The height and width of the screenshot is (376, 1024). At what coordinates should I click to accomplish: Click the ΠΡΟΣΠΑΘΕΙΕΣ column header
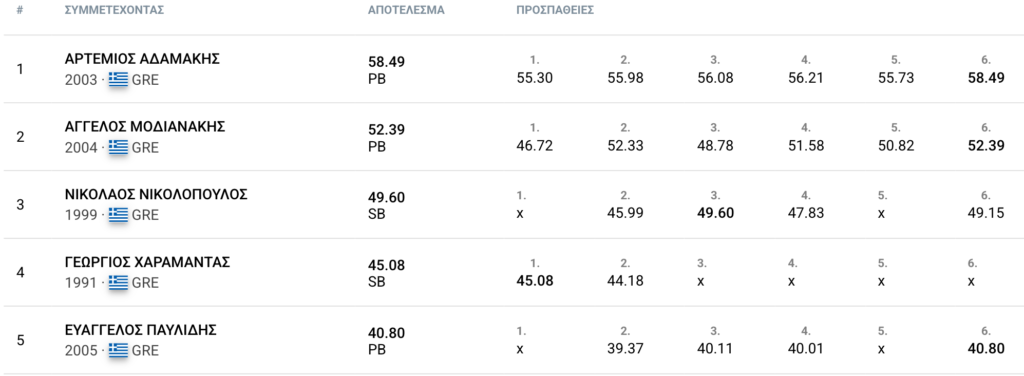(554, 10)
